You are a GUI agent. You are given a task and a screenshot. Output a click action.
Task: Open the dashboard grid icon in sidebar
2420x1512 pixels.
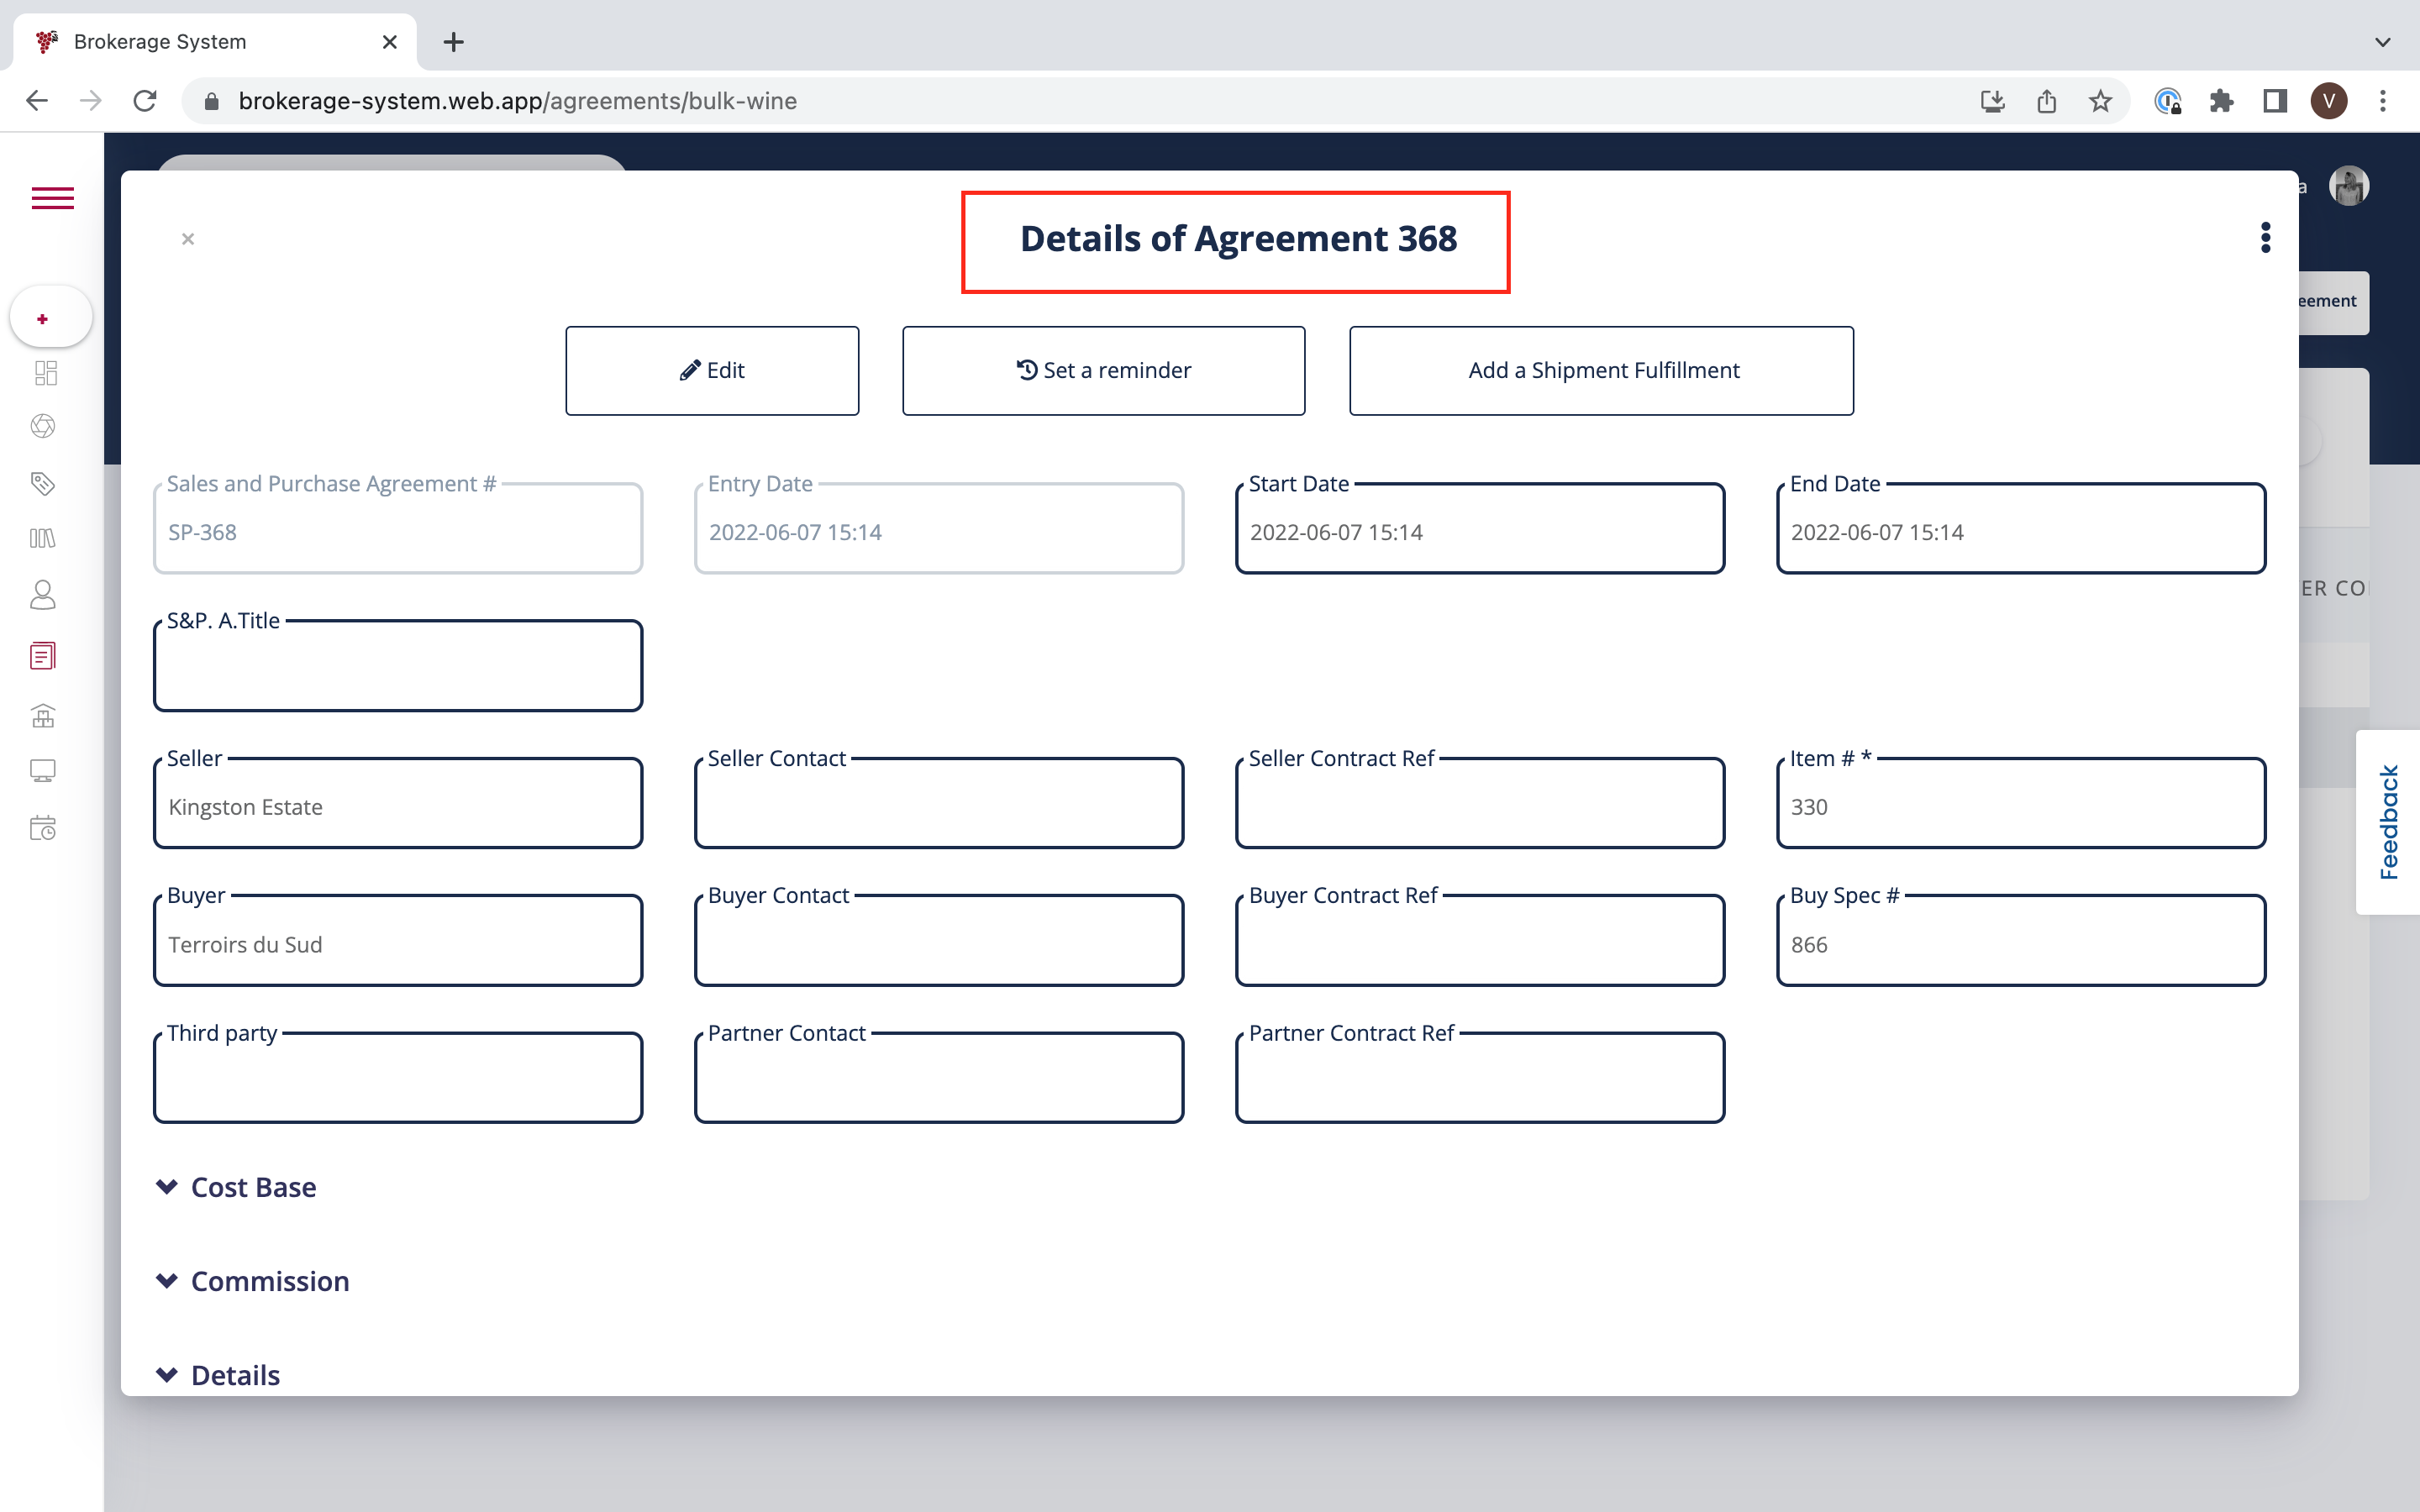(x=45, y=373)
